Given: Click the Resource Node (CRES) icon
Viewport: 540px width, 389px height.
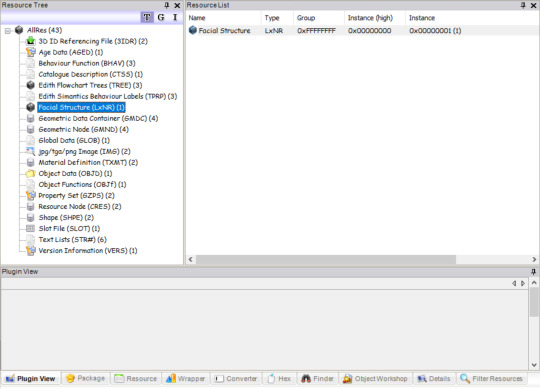Looking at the screenshot, I should [x=31, y=207].
